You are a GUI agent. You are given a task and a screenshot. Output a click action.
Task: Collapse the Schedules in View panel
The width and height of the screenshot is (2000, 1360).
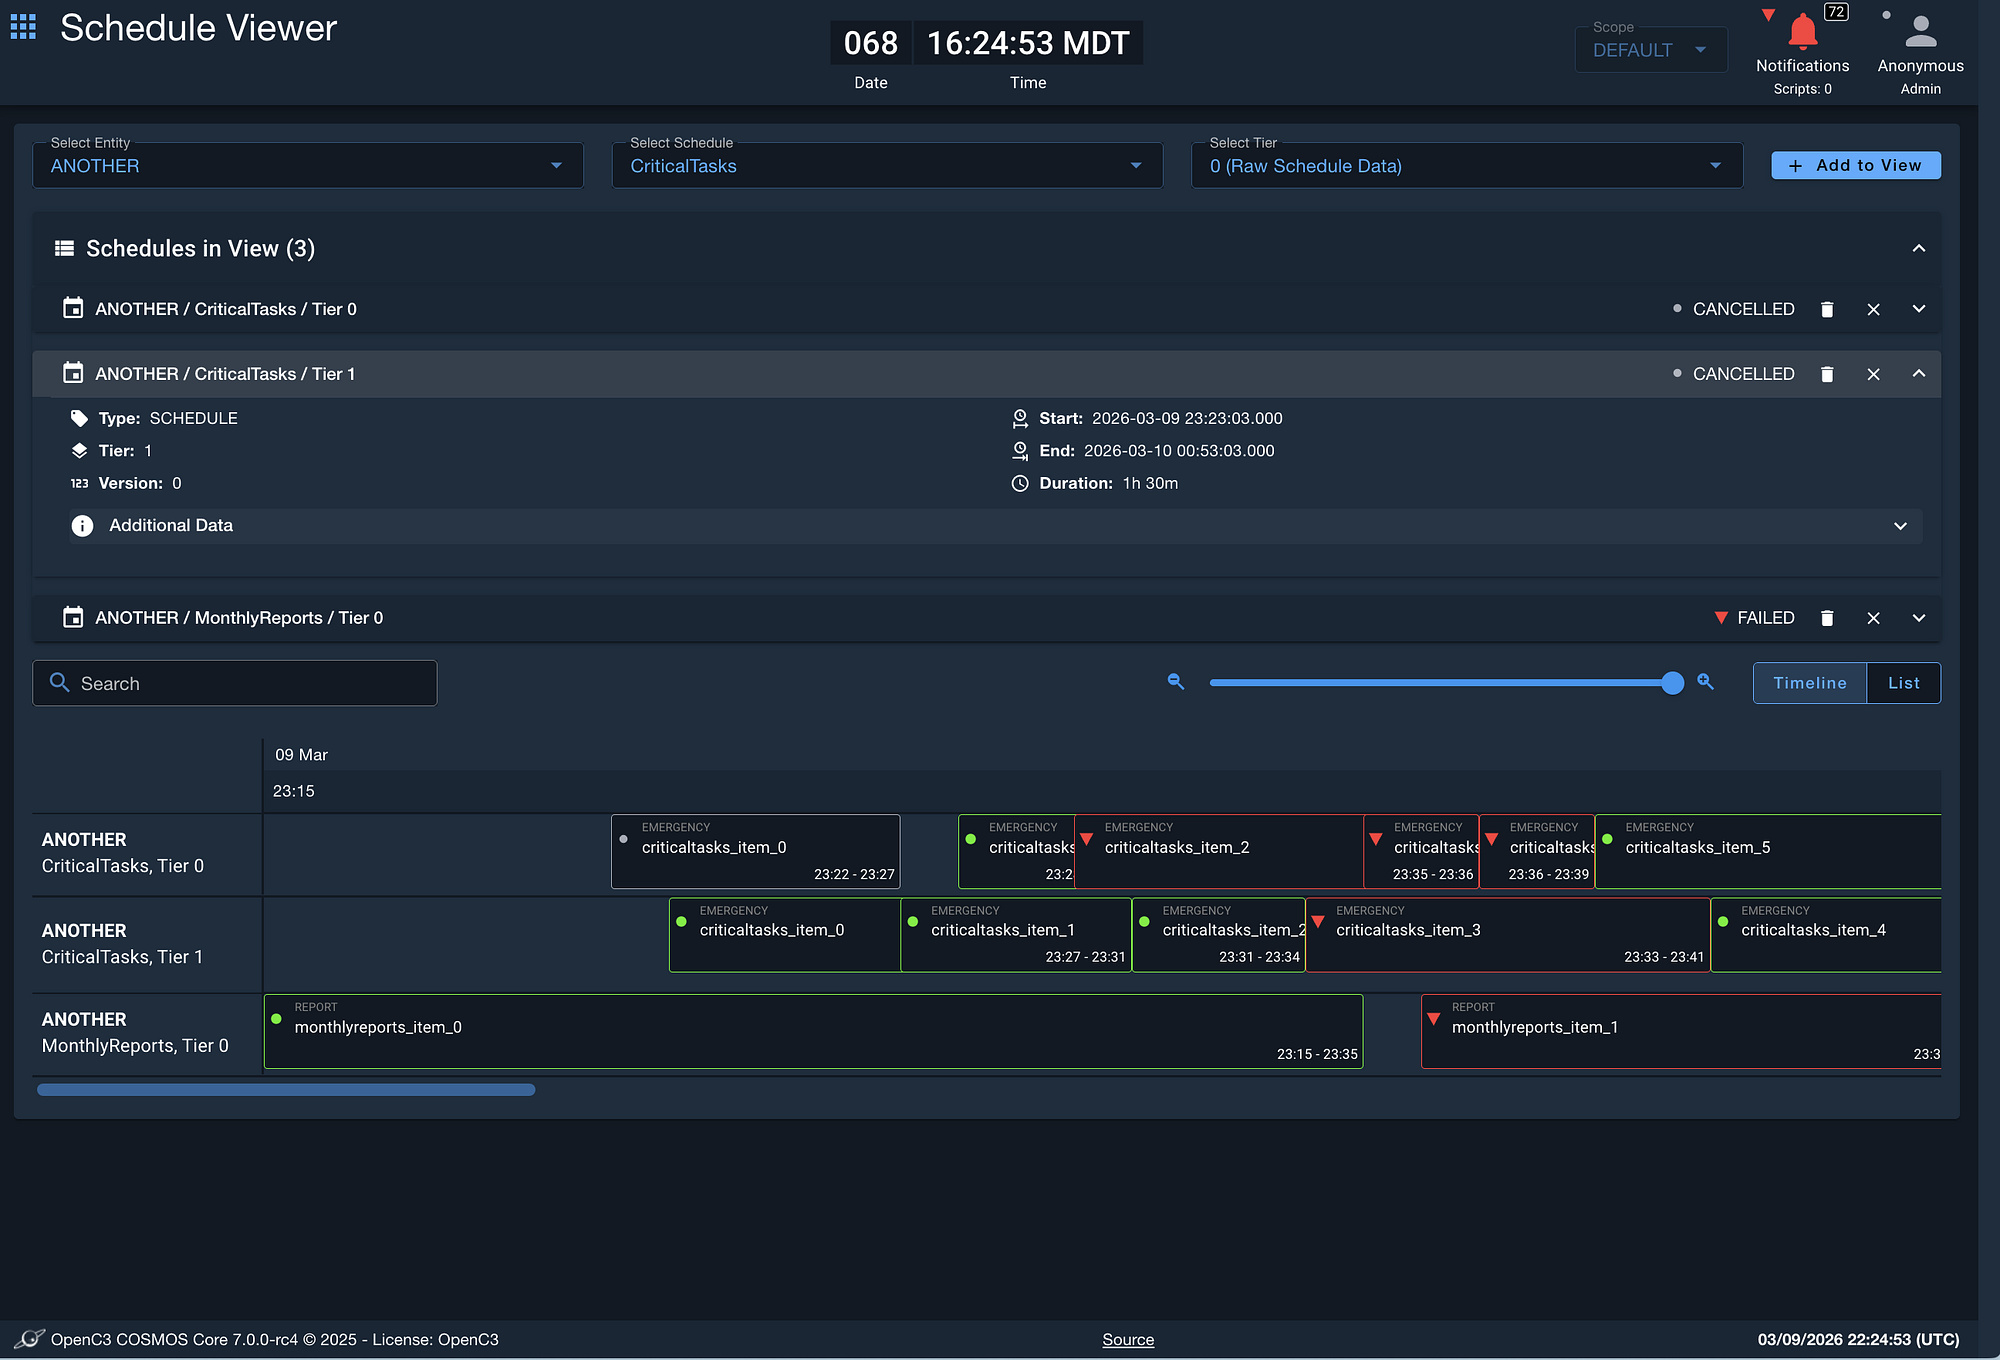(x=1918, y=248)
